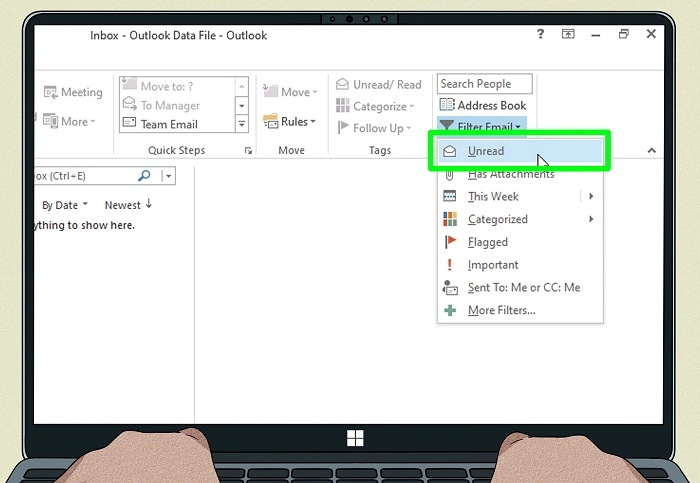Open the By Date arrangement dropdown
The width and height of the screenshot is (700, 483).
pyautogui.click(x=65, y=205)
